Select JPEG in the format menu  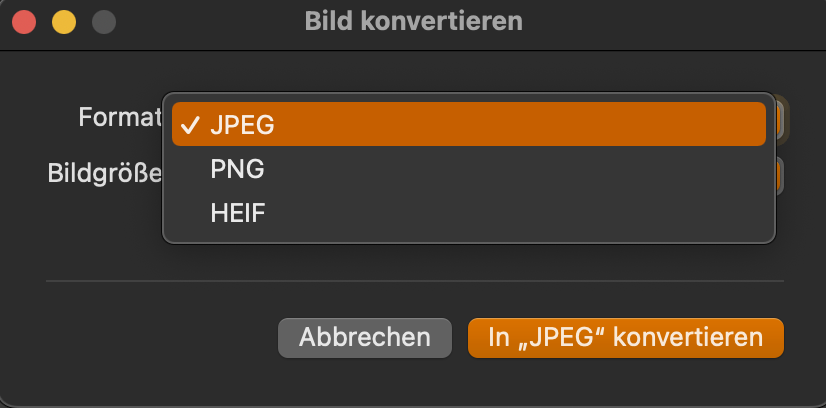click(x=242, y=125)
